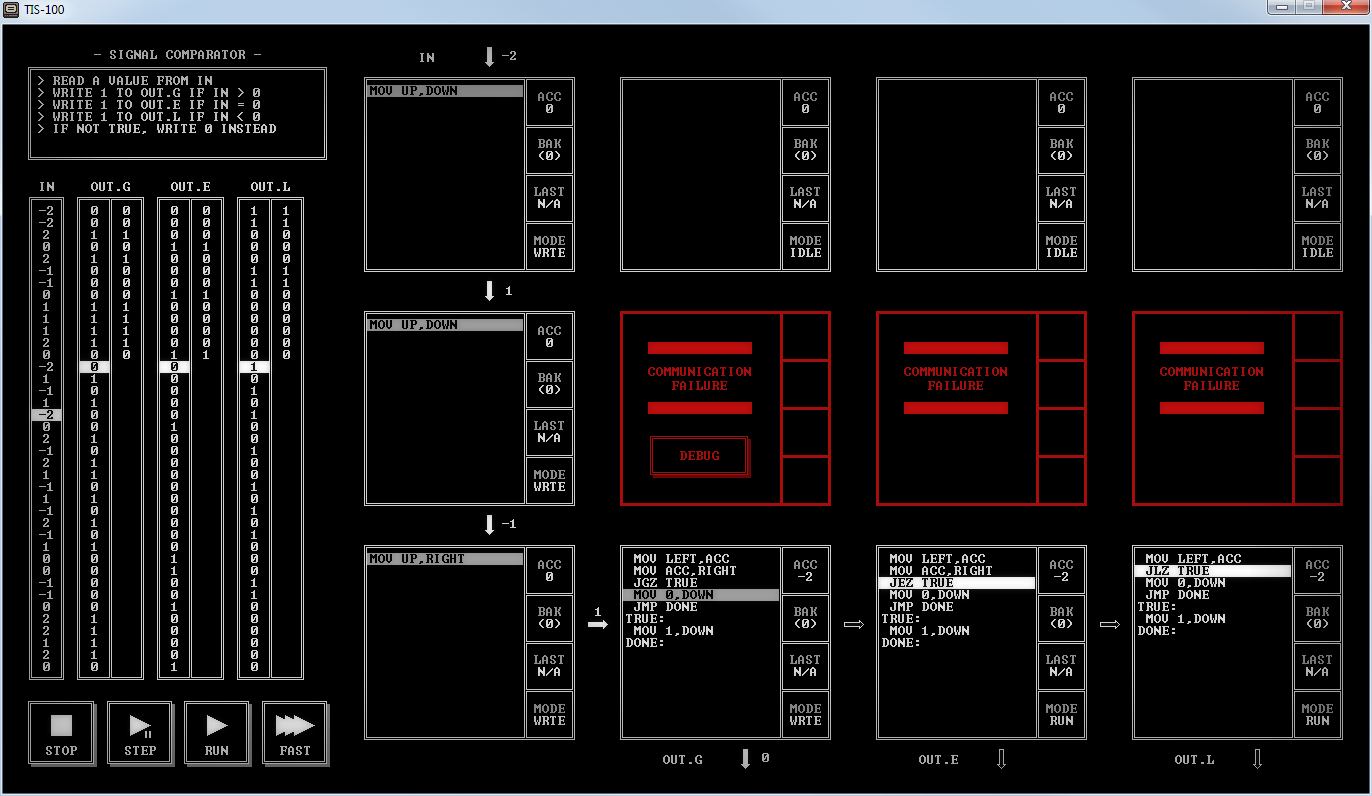Click hollow right arrow feeding the JLZ node
This screenshot has width=1372, height=796.
pos(1110,624)
